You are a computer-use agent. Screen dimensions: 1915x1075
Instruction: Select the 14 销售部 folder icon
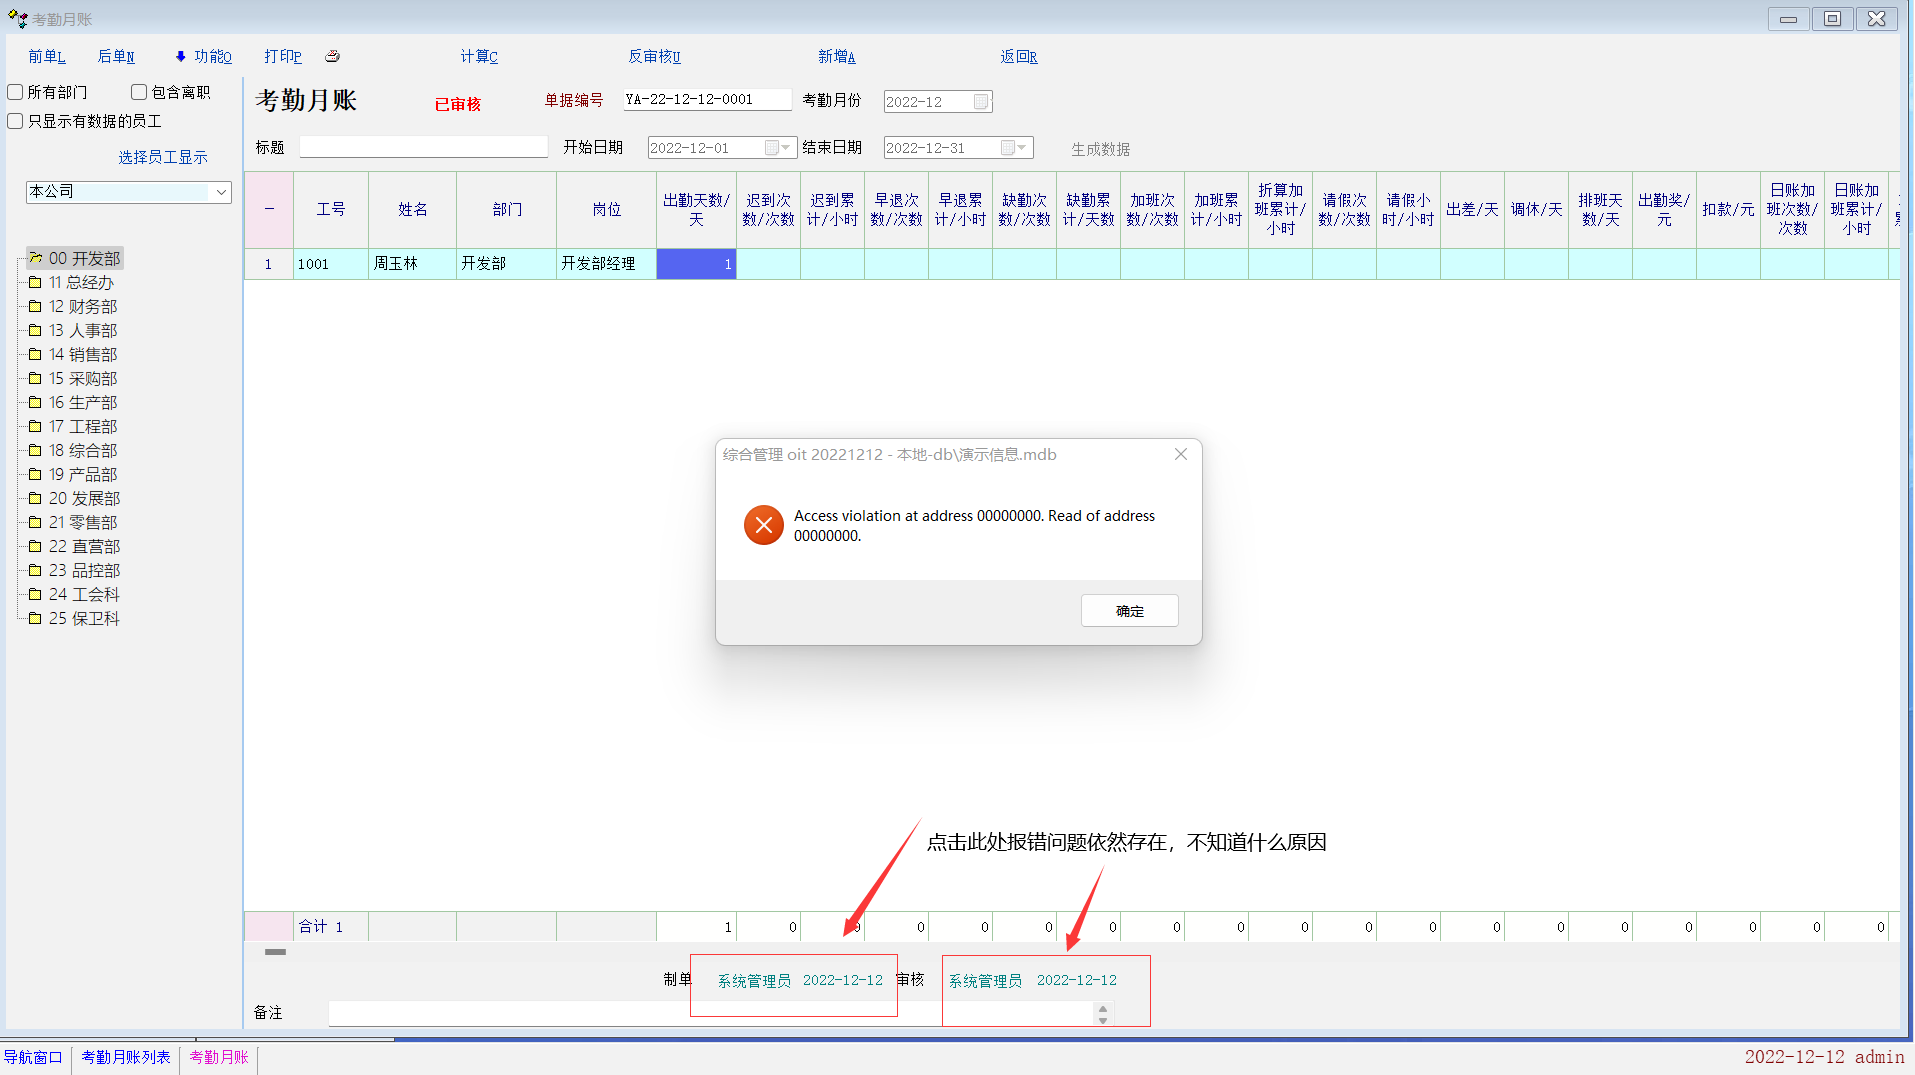tap(35, 354)
